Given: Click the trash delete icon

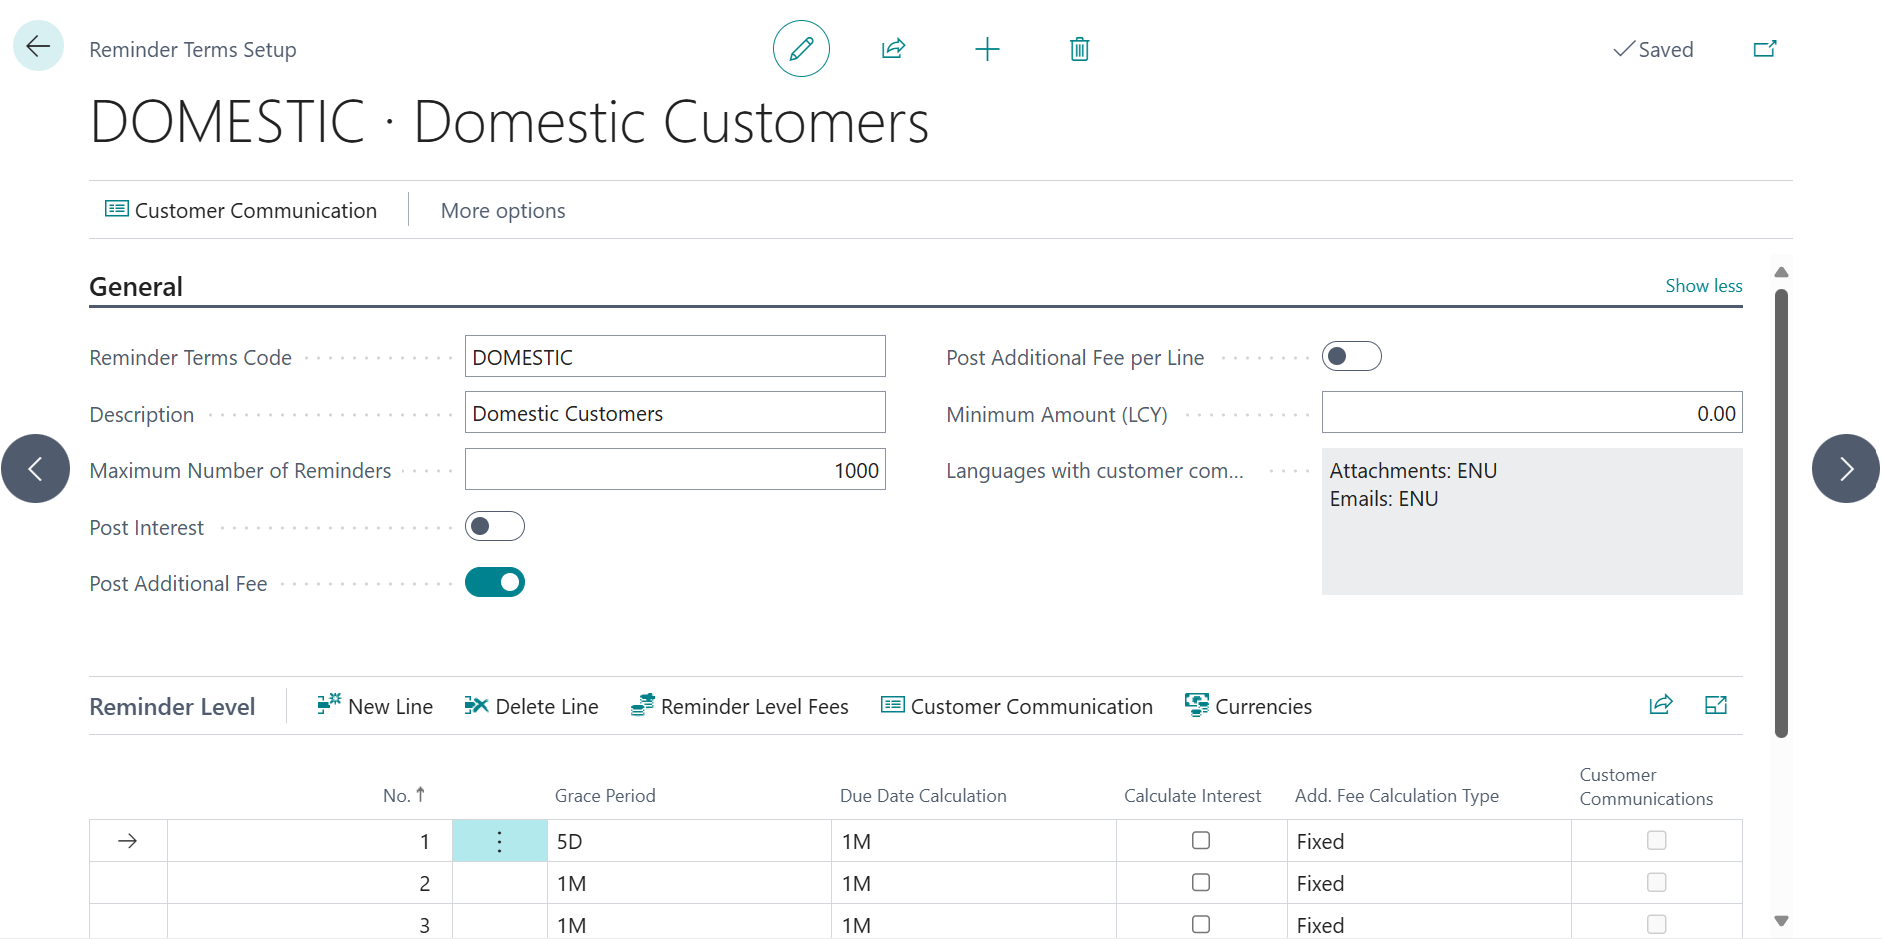Looking at the screenshot, I should click(x=1079, y=49).
